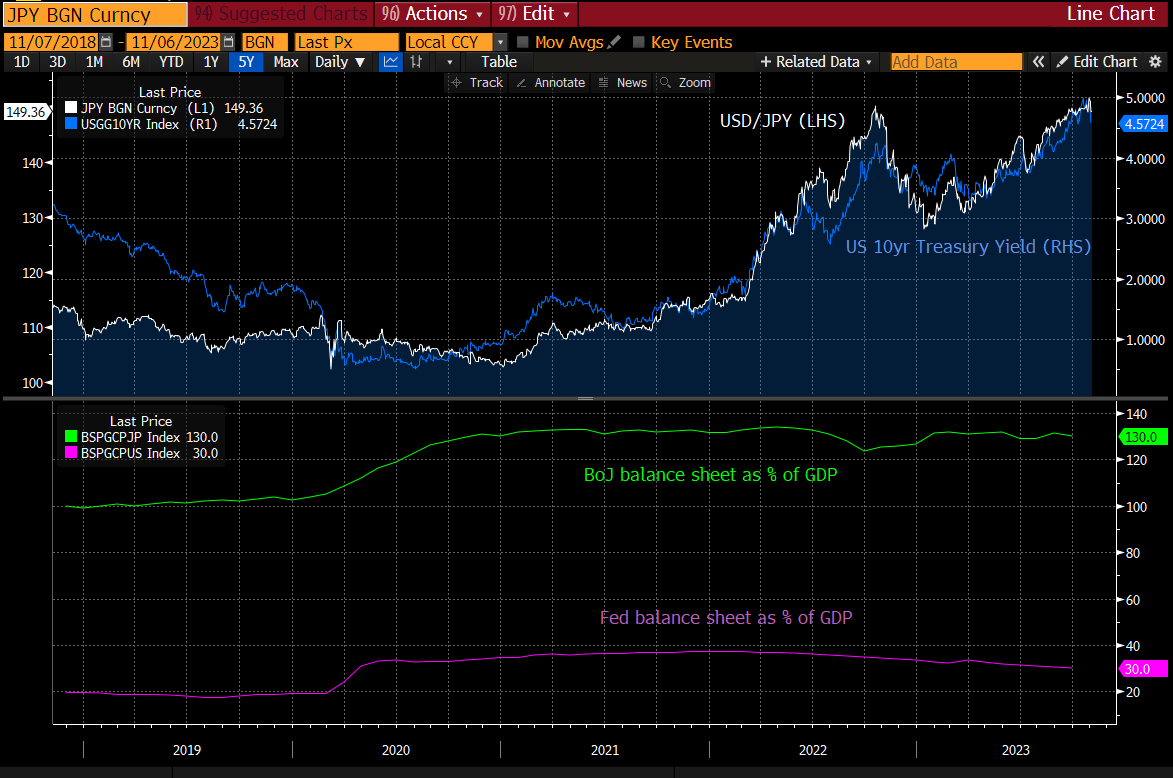The height and width of the screenshot is (778, 1173).
Task: Click the USD/JPY (LHS) annotation
Action: pos(782,120)
